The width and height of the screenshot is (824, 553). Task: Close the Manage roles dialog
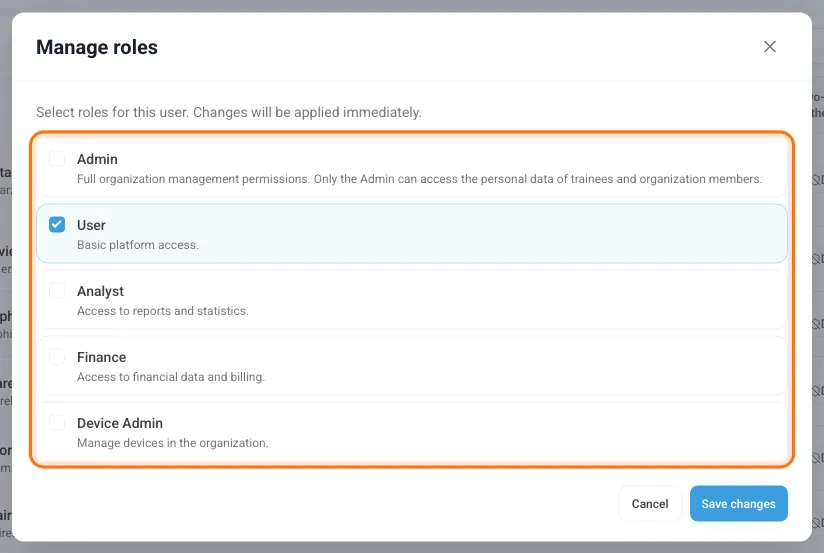(769, 47)
